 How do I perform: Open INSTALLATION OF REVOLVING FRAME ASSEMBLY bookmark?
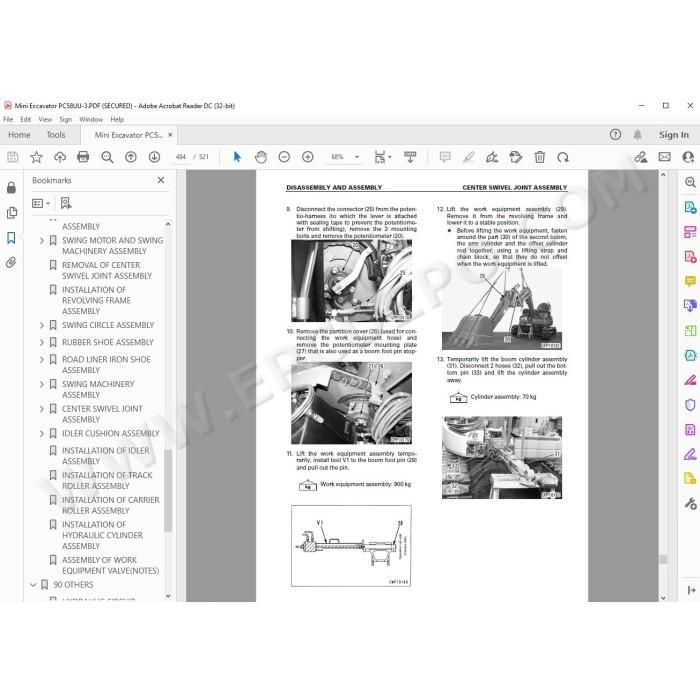(x=96, y=300)
